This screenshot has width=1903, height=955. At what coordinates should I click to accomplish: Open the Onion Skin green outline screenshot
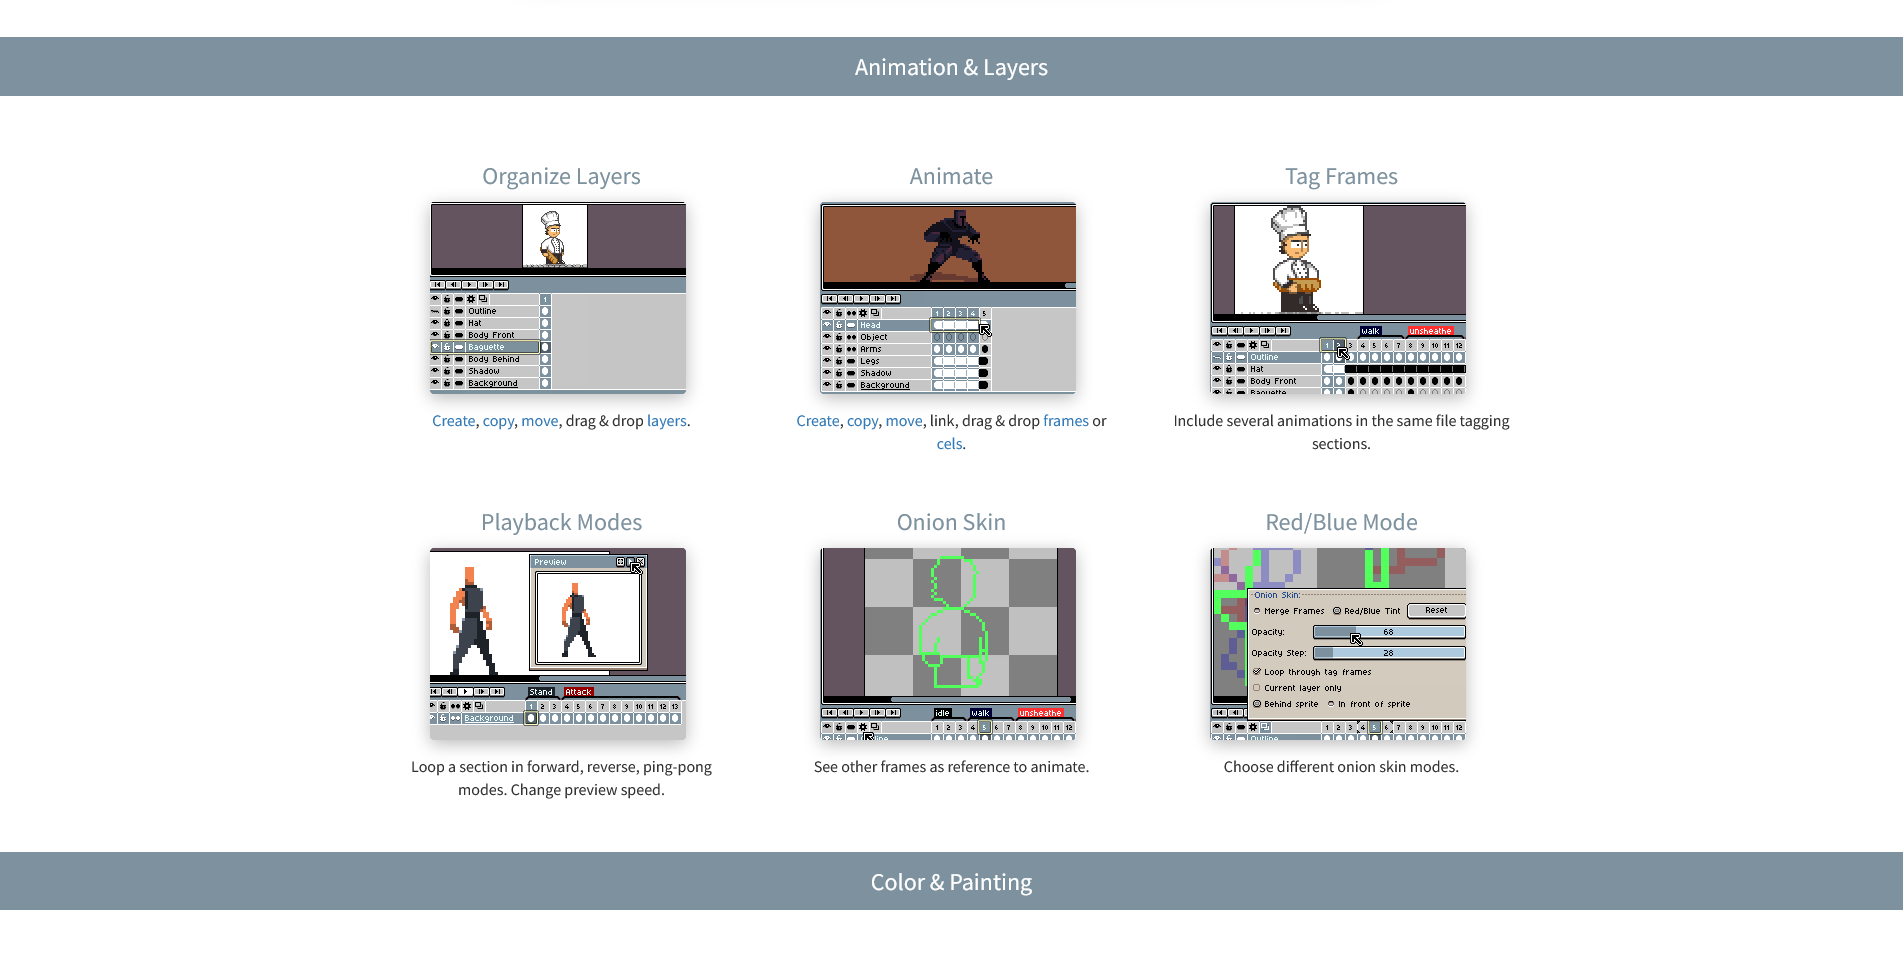click(948, 644)
